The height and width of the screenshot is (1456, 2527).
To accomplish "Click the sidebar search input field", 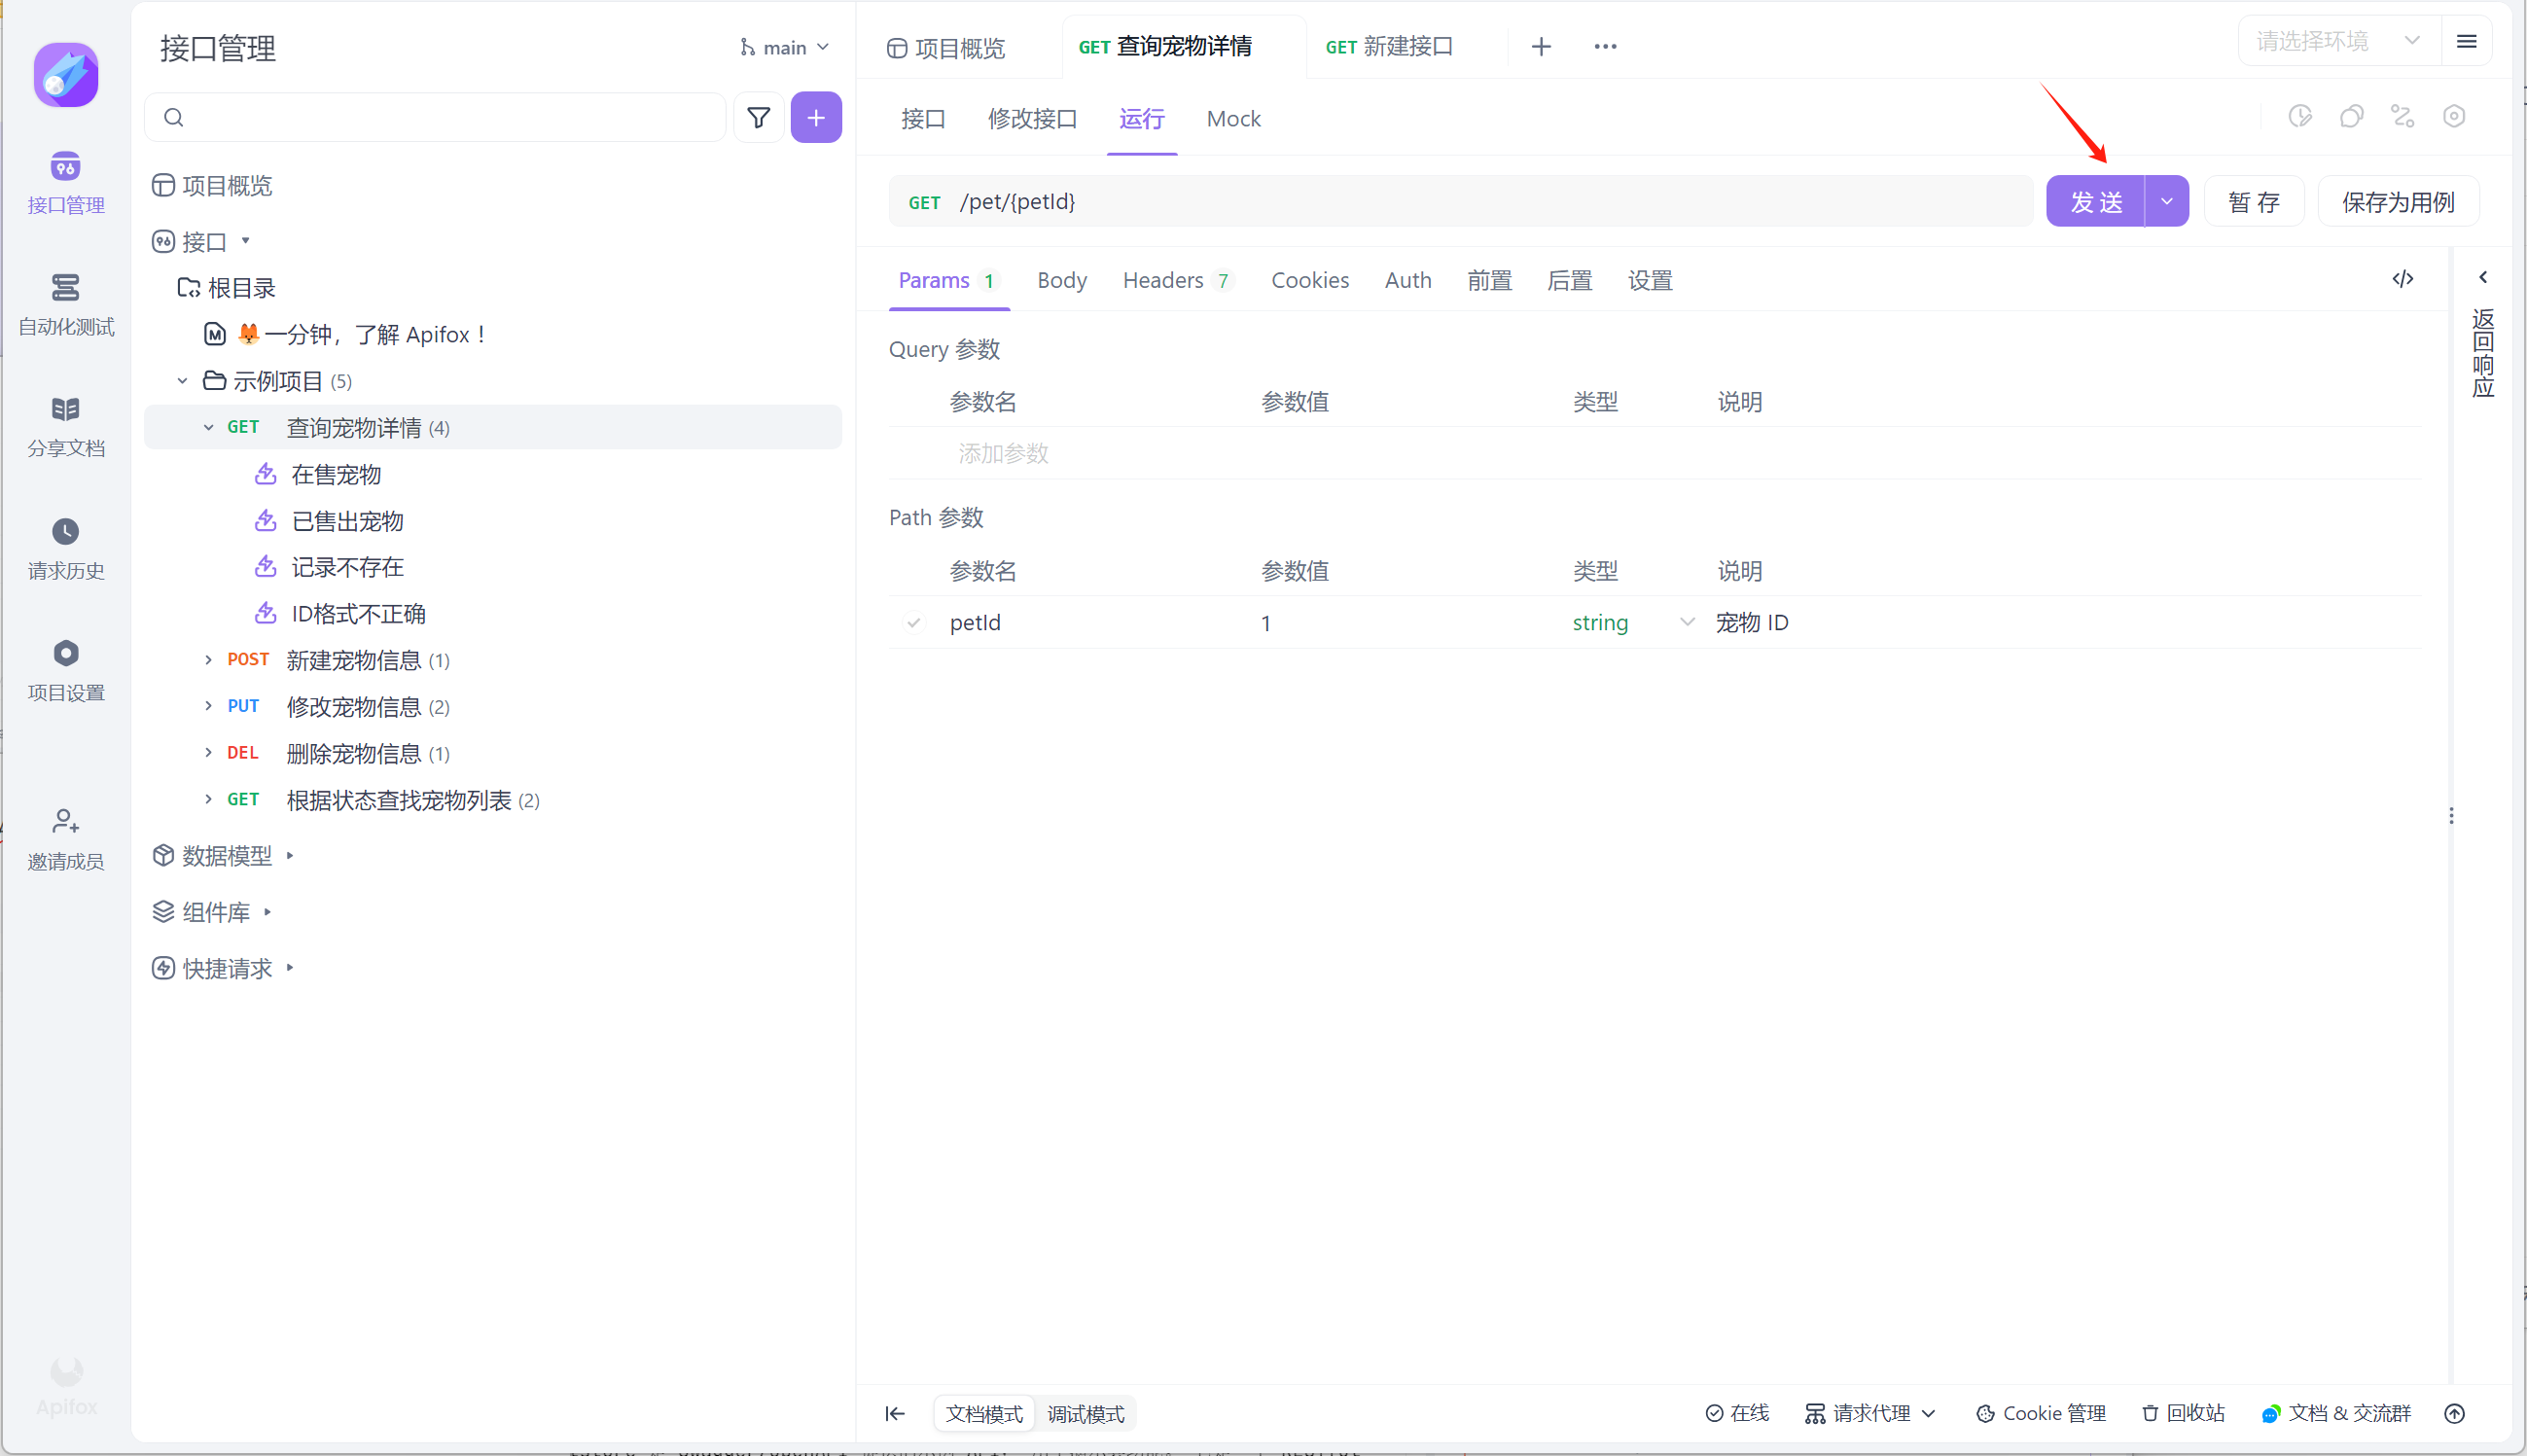I will [450, 118].
